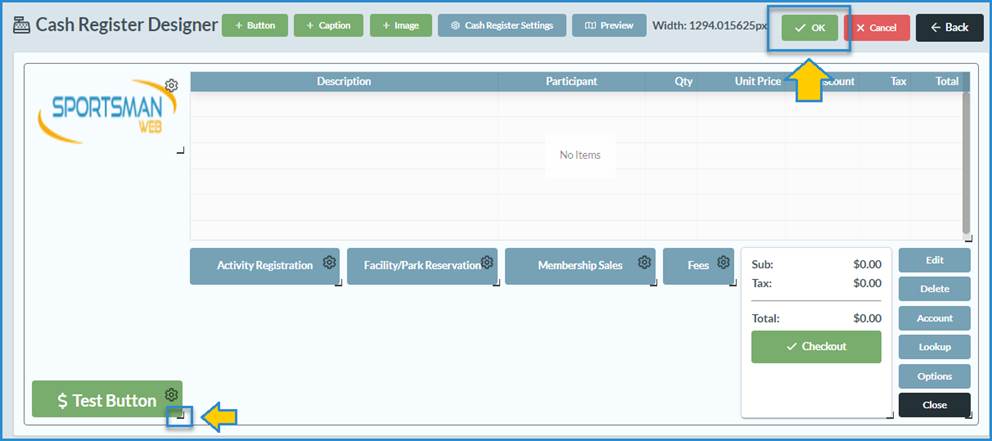Open Cash Register Settings
Viewport: 992px width, 441px height.
coord(501,26)
